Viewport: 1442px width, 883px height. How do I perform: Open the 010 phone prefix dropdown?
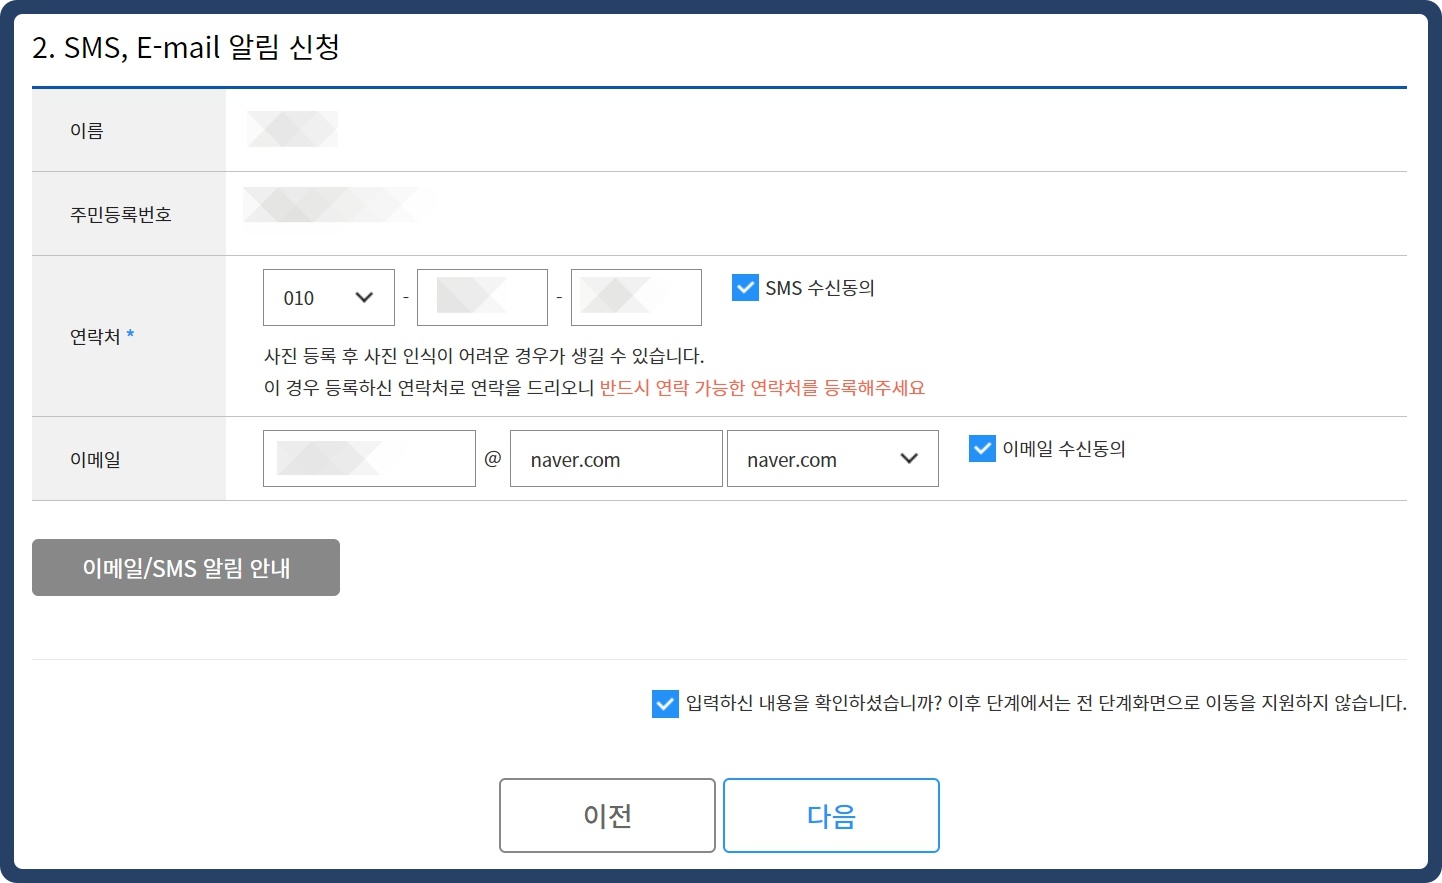[x=328, y=297]
